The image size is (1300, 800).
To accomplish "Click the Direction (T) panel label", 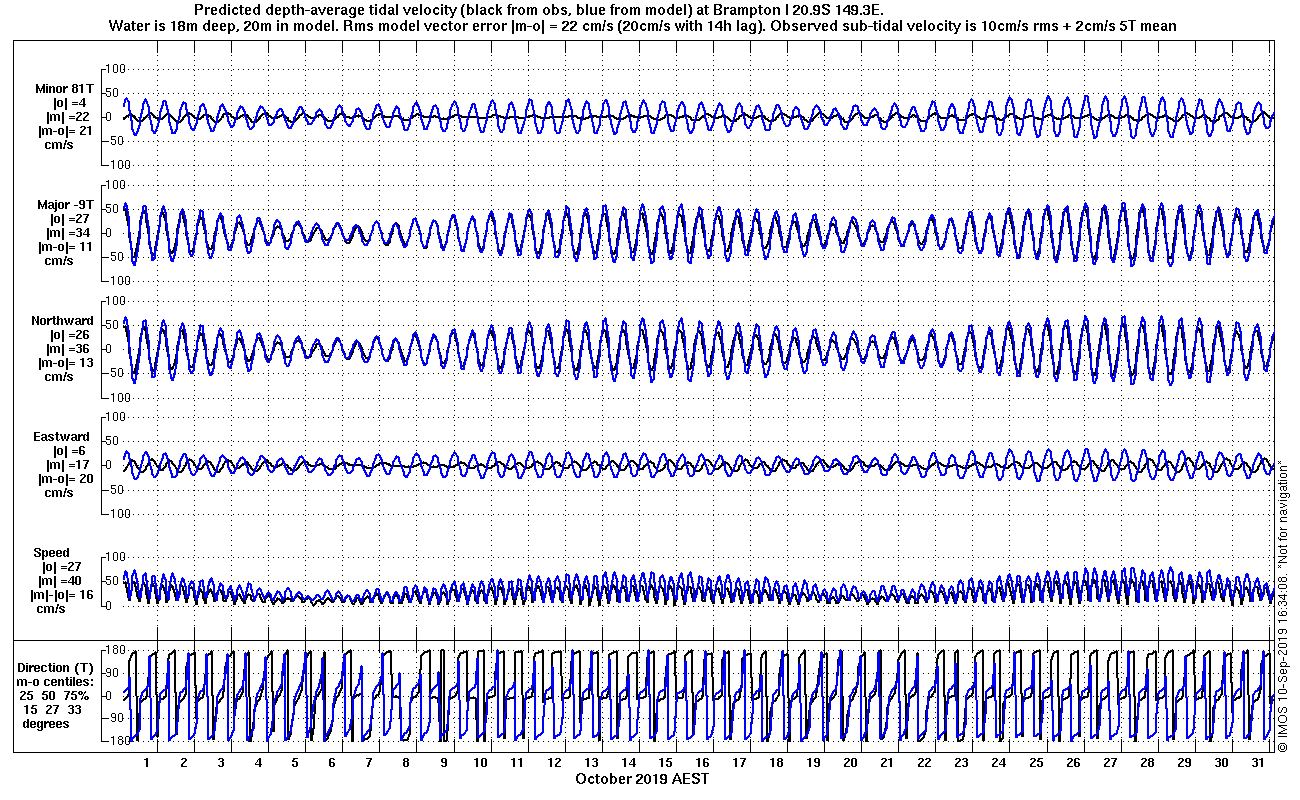I will pos(58,667).
